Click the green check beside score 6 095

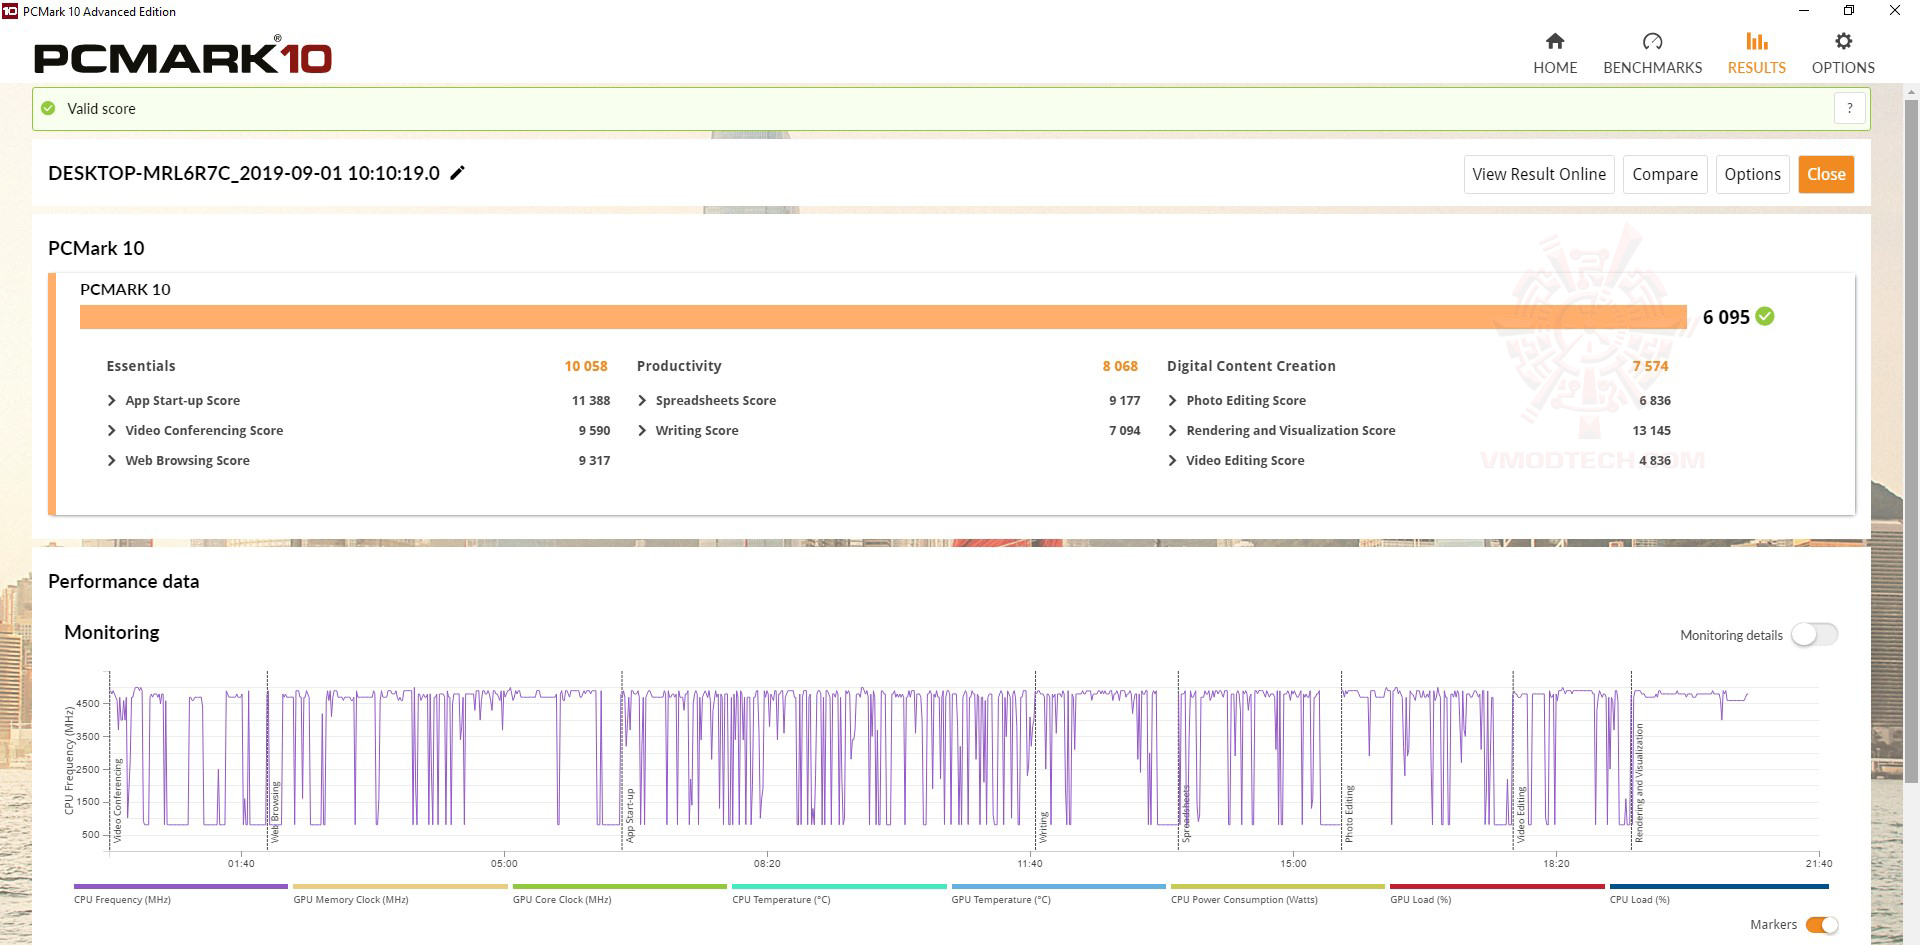(1765, 316)
